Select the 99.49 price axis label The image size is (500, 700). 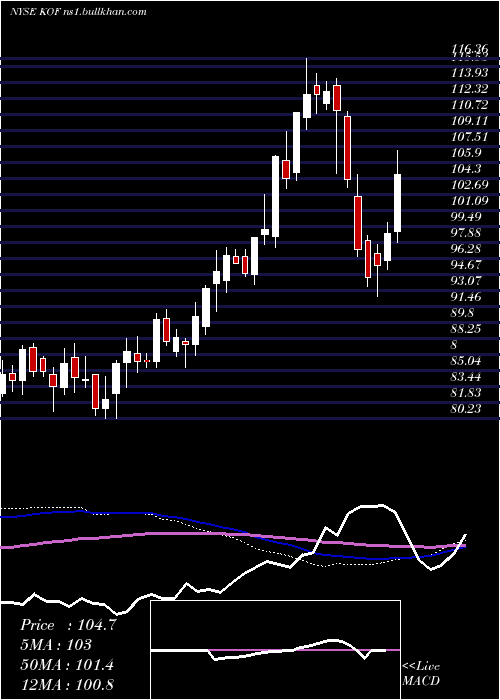point(466,217)
